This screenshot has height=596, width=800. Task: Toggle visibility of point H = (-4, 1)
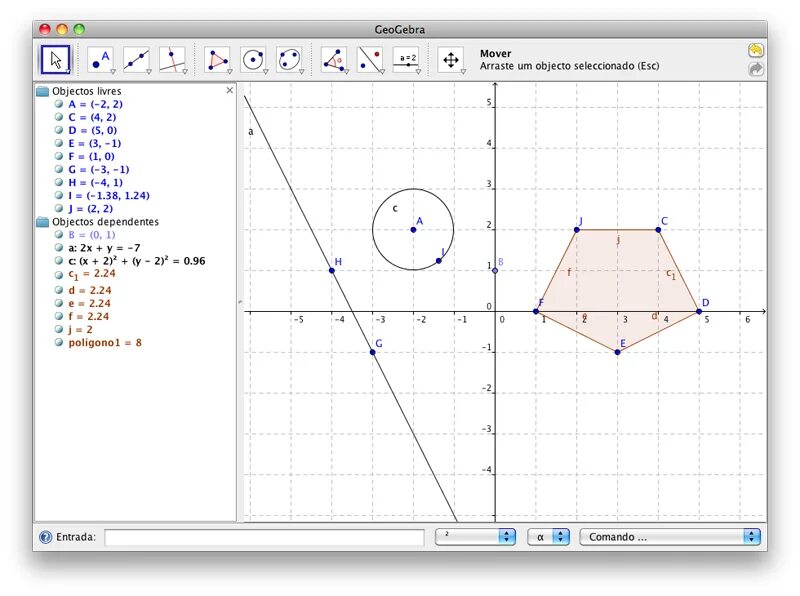pos(59,182)
